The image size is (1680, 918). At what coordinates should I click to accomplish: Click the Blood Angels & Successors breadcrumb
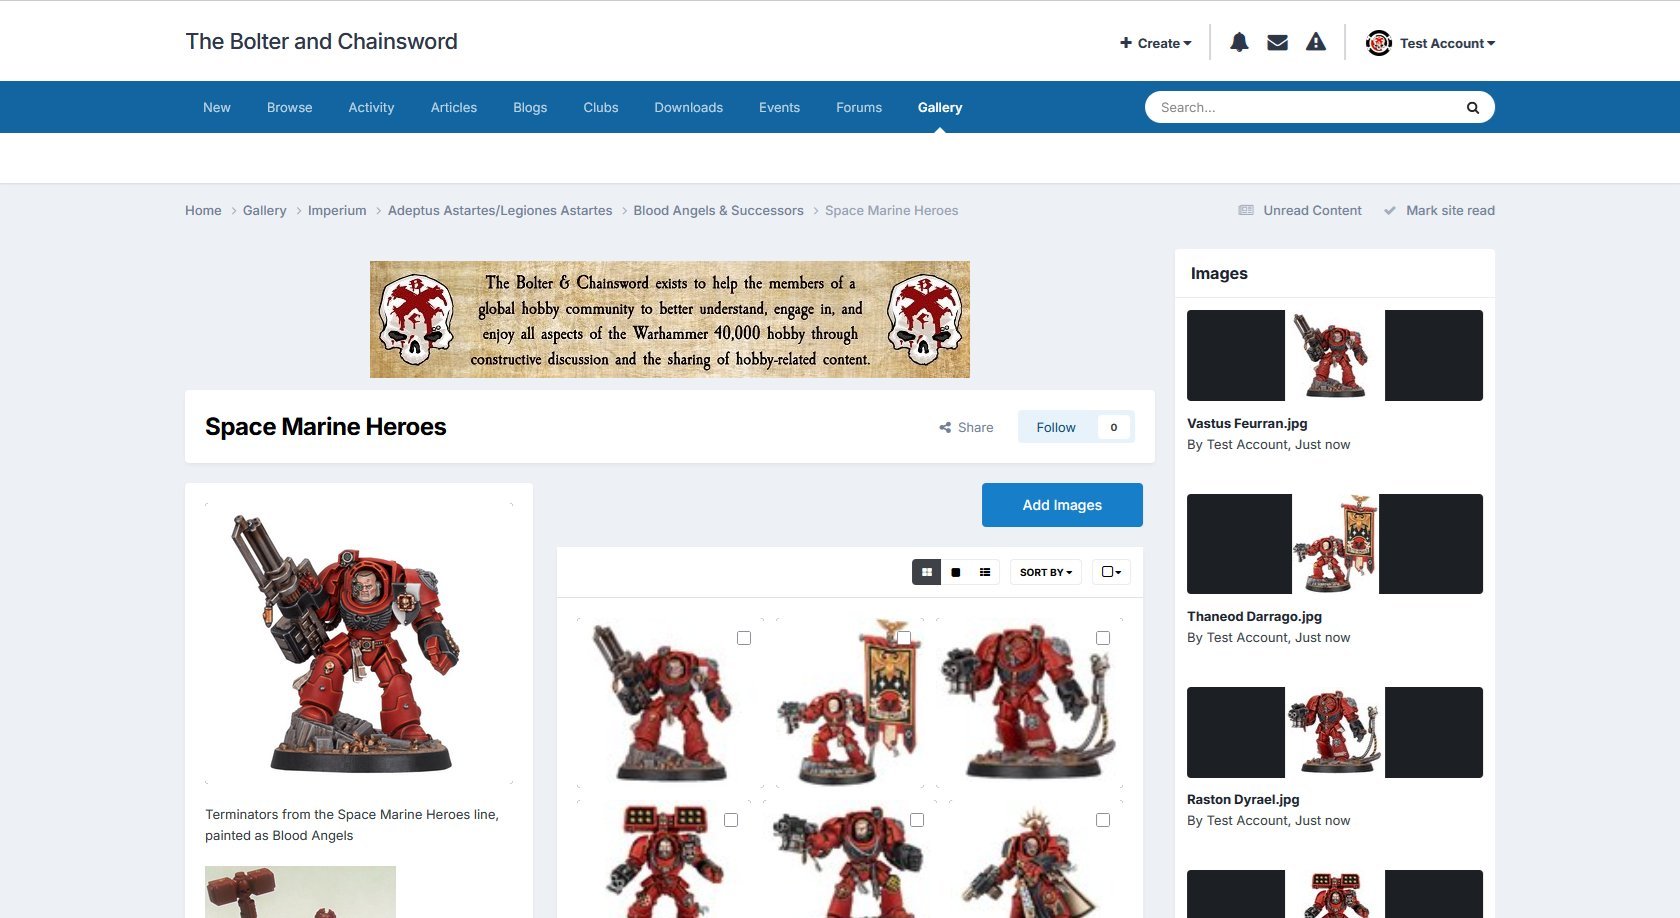[718, 210]
